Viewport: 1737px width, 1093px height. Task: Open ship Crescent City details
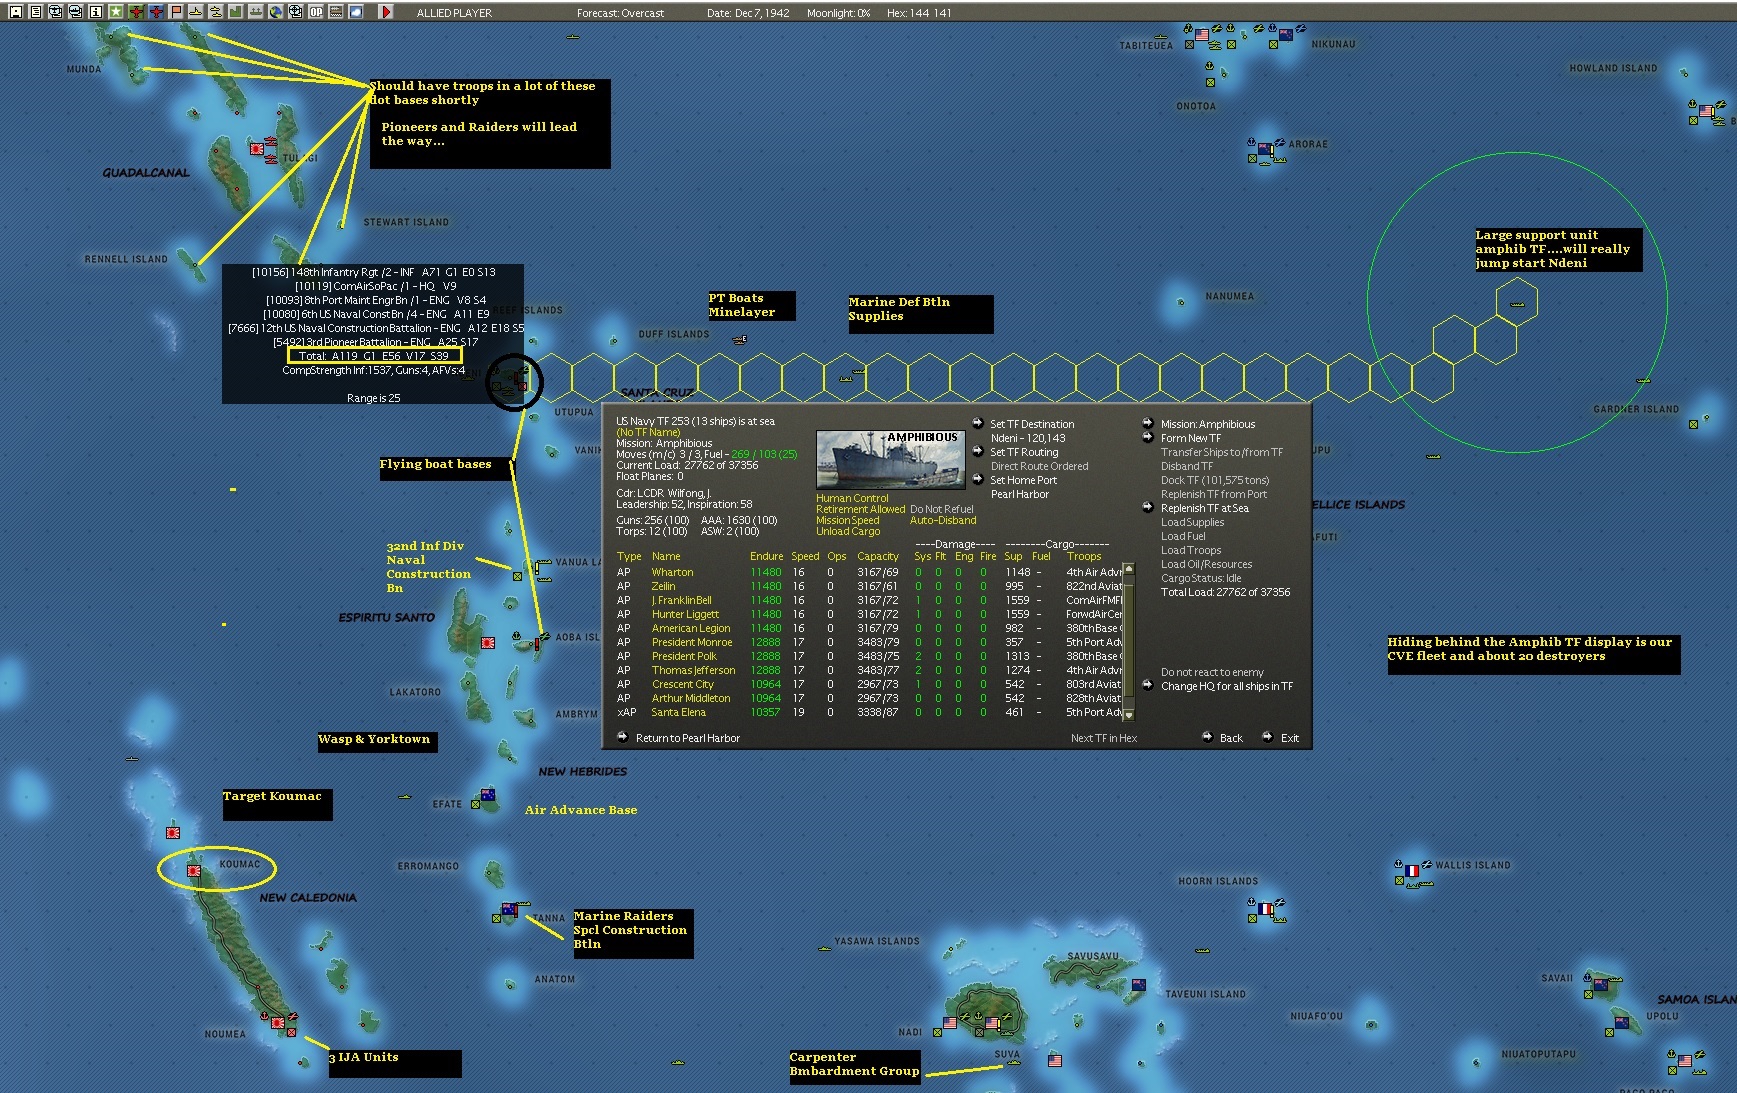click(682, 684)
